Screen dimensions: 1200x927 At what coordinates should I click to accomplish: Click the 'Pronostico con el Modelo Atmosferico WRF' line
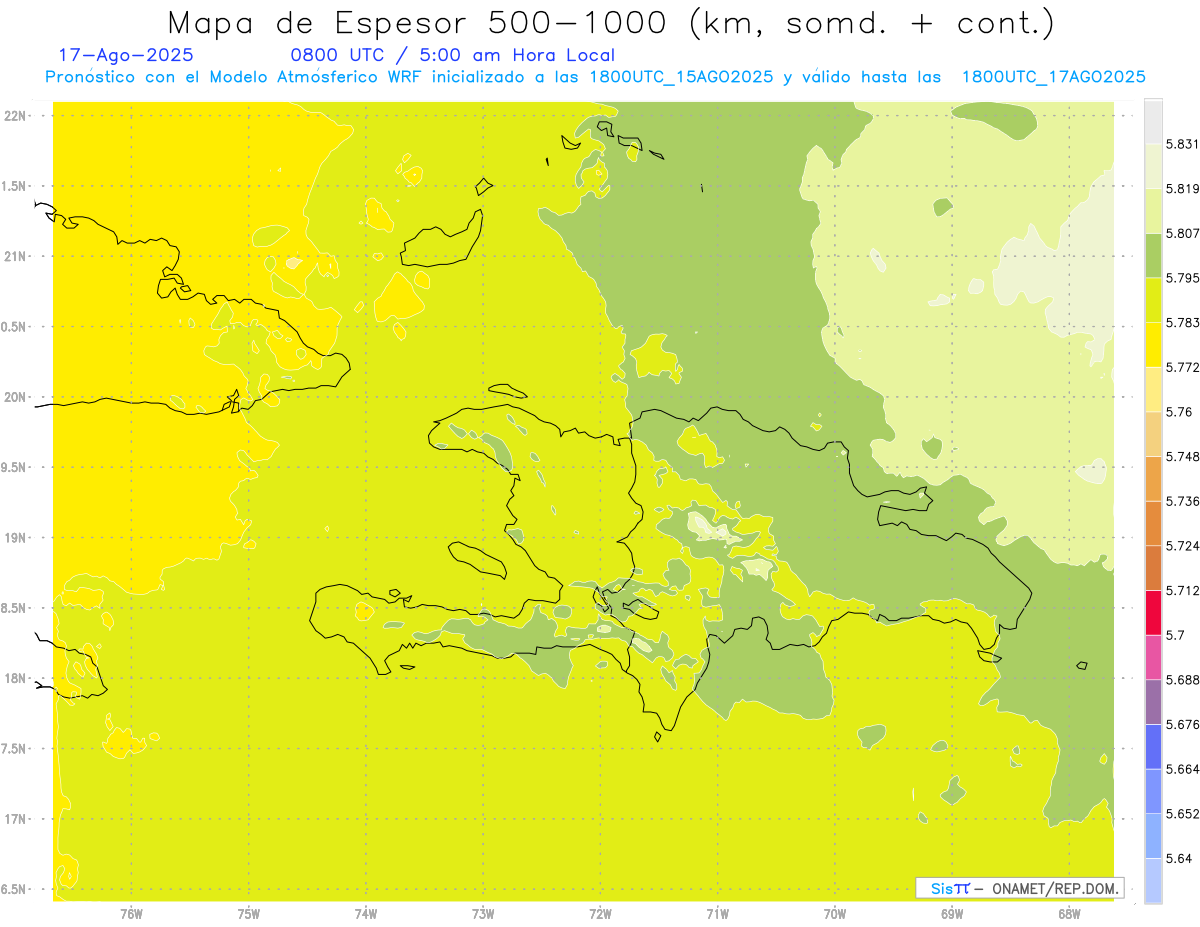point(595,77)
